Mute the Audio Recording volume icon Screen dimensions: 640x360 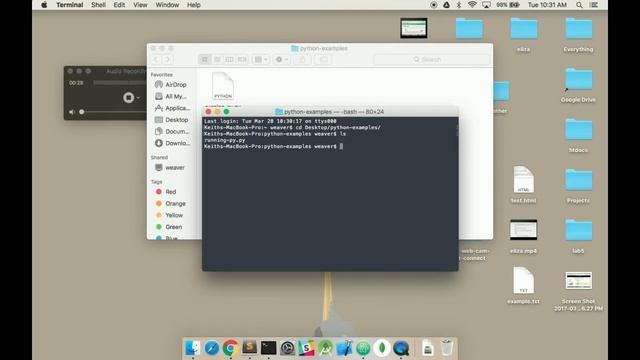tap(72, 112)
